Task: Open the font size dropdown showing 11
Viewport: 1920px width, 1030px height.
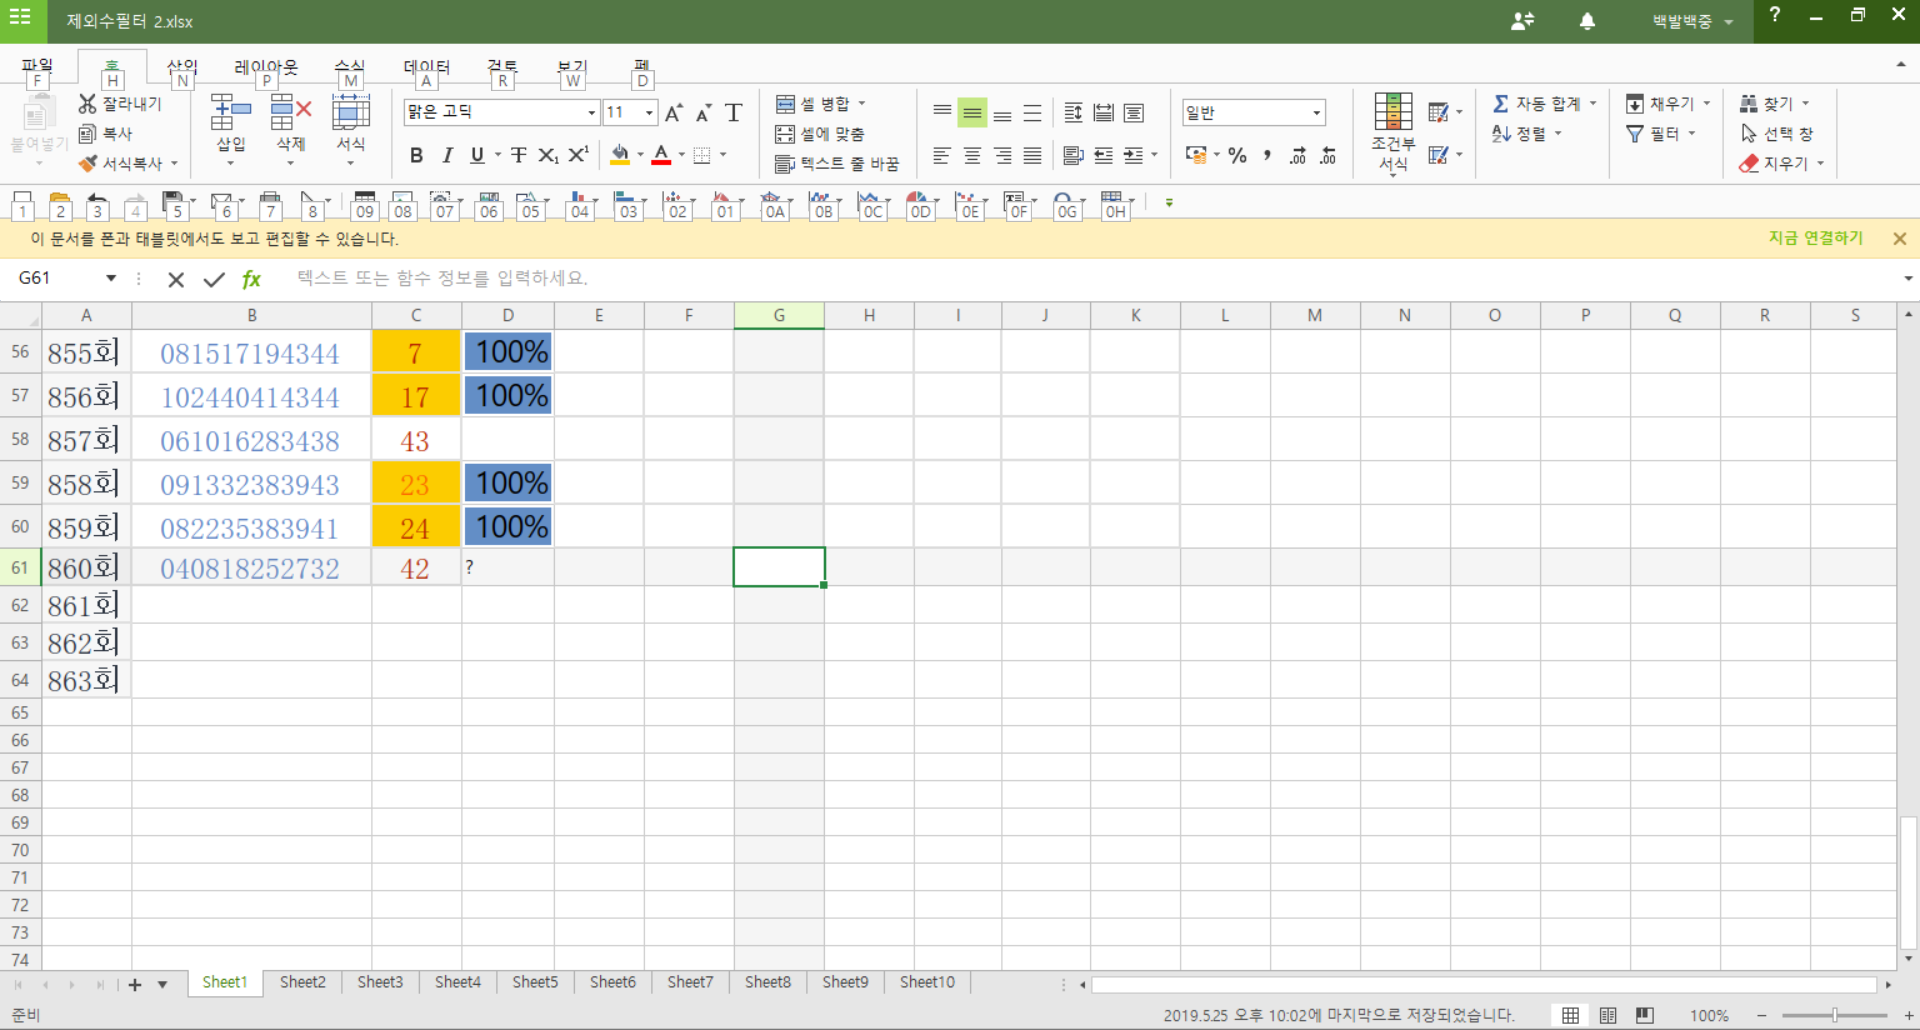Action: click(x=649, y=112)
